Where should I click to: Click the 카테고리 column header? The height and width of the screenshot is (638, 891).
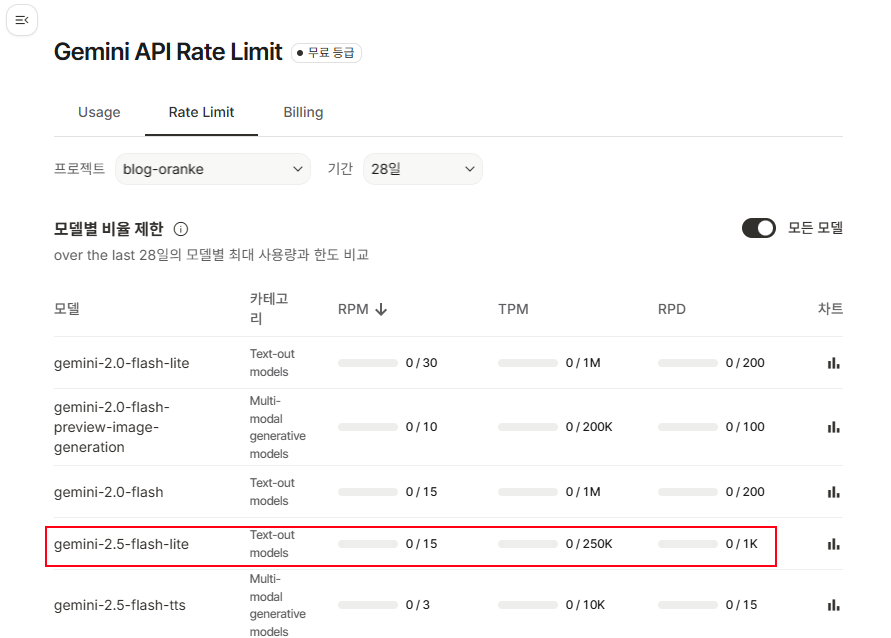269,308
